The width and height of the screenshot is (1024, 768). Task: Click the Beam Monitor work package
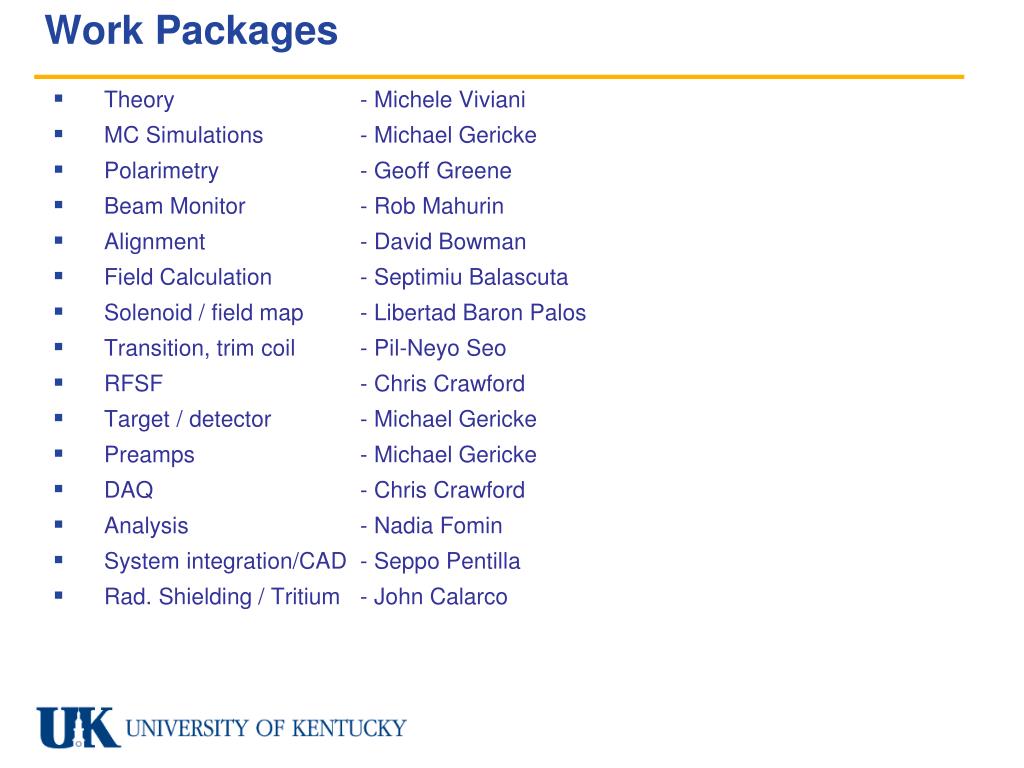pyautogui.click(x=175, y=206)
